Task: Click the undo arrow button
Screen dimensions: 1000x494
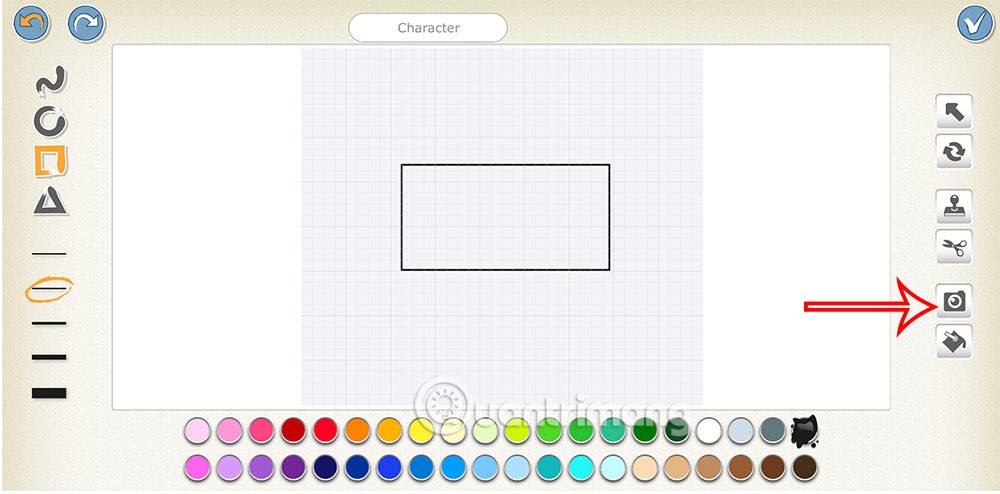Action: coord(32,23)
